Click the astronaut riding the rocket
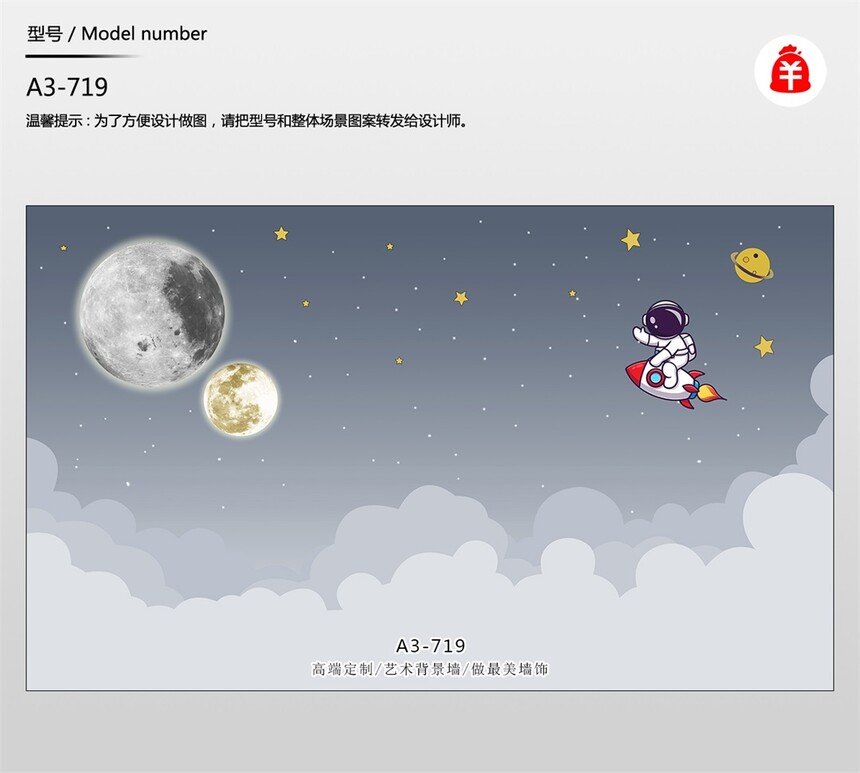The height and width of the screenshot is (773, 860). coord(665,341)
